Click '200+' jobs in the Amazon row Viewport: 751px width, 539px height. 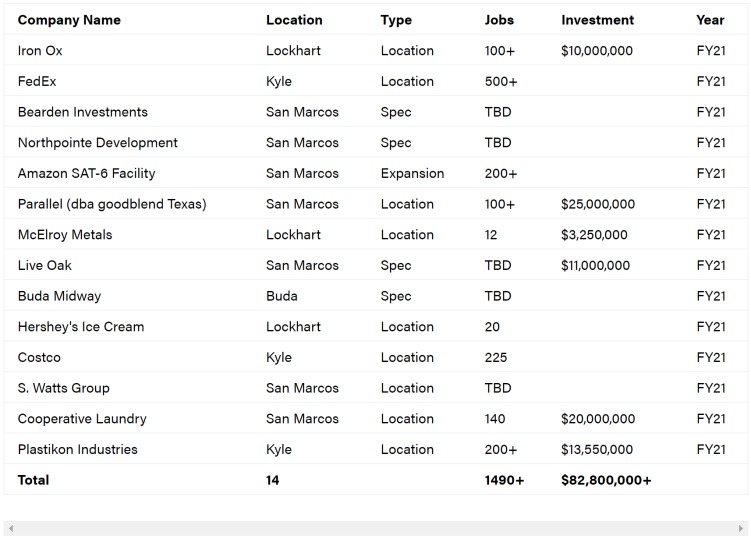[501, 173]
